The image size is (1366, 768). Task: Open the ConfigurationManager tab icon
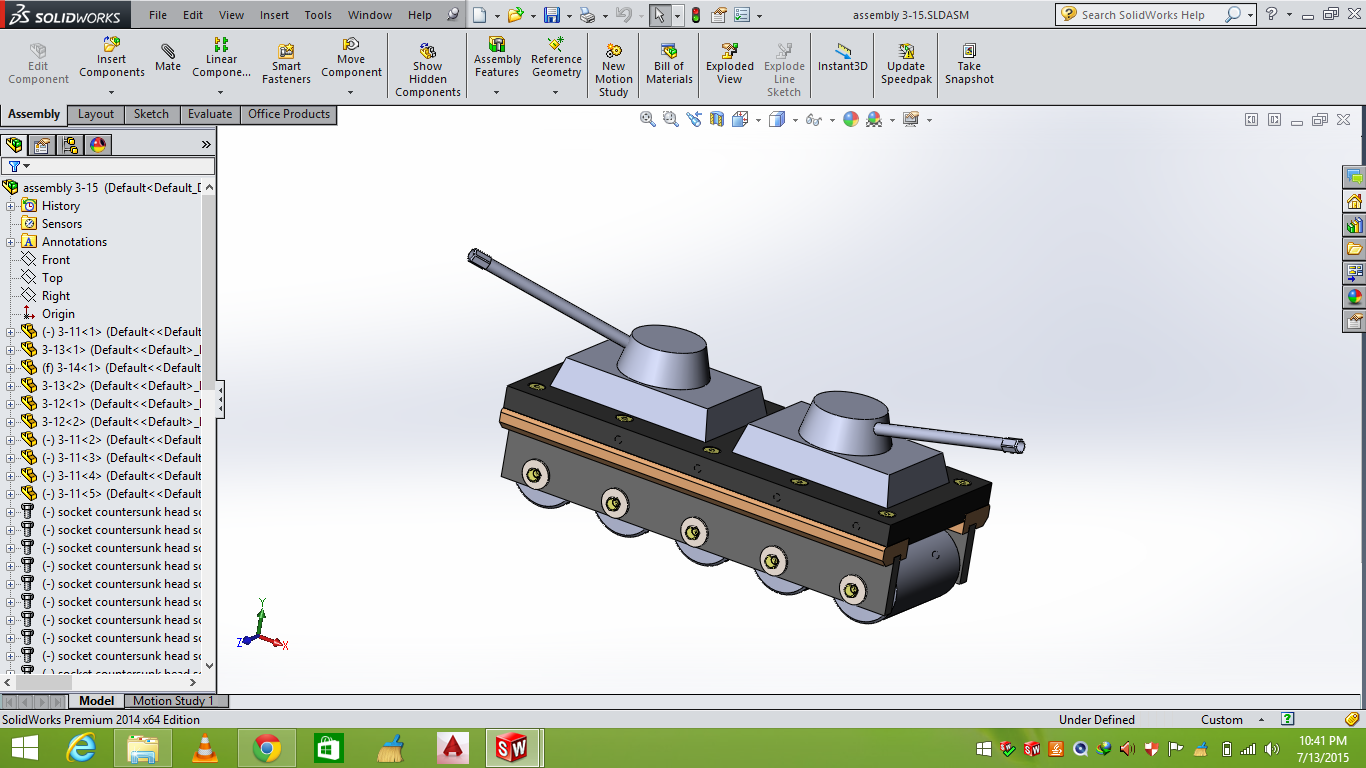pyautogui.click(x=70, y=145)
